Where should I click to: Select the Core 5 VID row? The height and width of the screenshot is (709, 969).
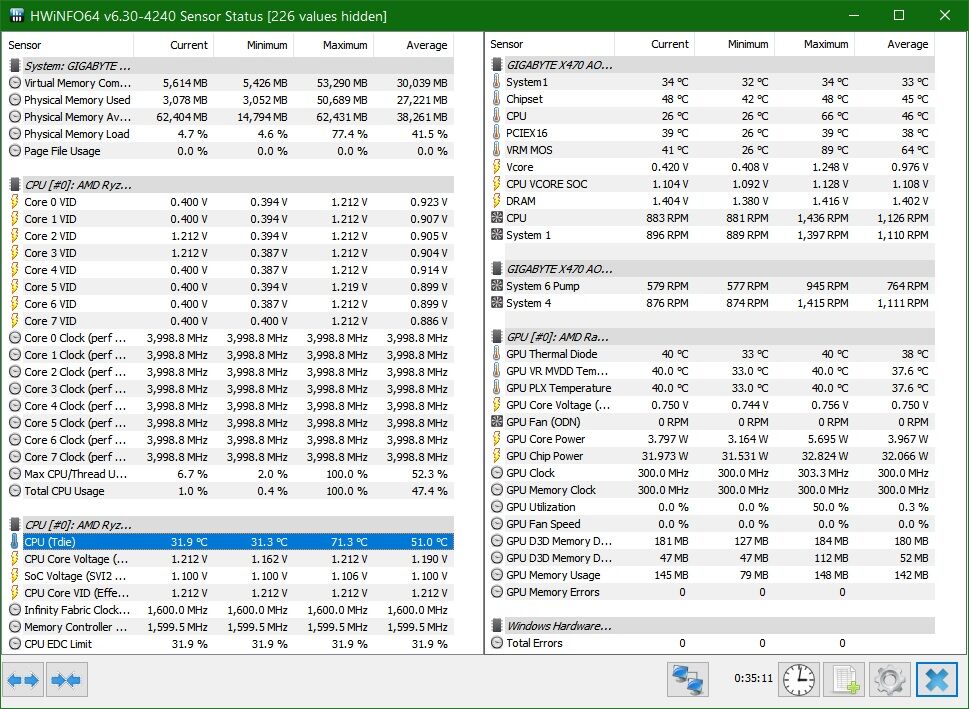231,287
